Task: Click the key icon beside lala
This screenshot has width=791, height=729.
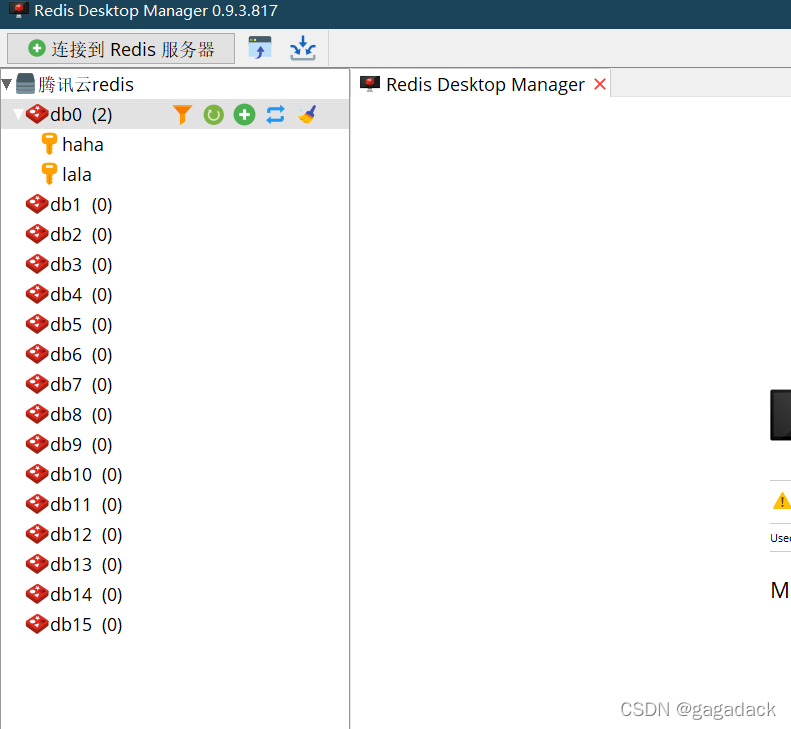Action: pyautogui.click(x=49, y=174)
